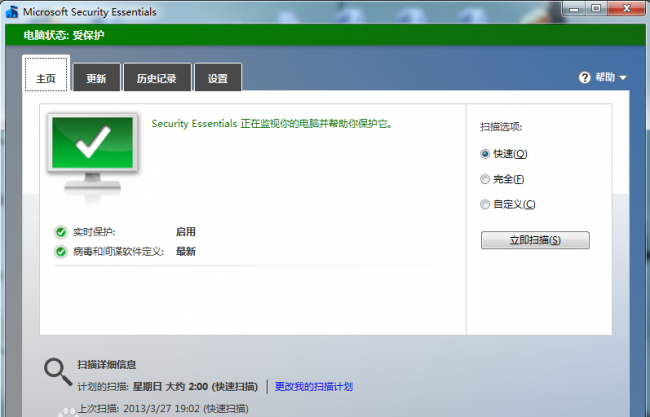Click the 扫描详细信息 heading

click(x=107, y=365)
